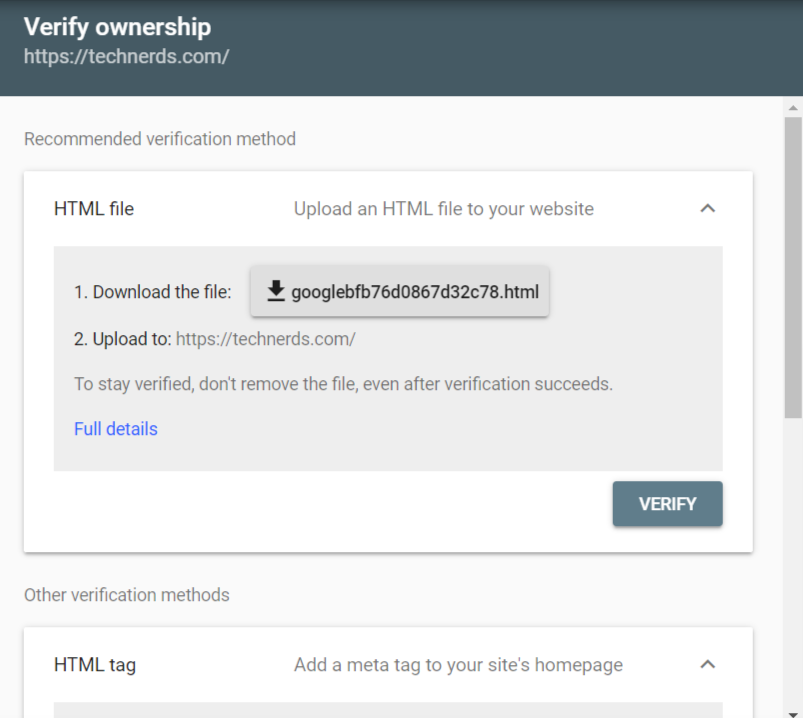Click the VERIFY button
The width and height of the screenshot is (803, 718).
point(667,504)
